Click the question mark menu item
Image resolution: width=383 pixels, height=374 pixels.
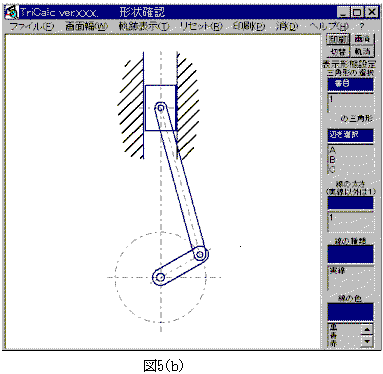pyautogui.click(x=362, y=26)
